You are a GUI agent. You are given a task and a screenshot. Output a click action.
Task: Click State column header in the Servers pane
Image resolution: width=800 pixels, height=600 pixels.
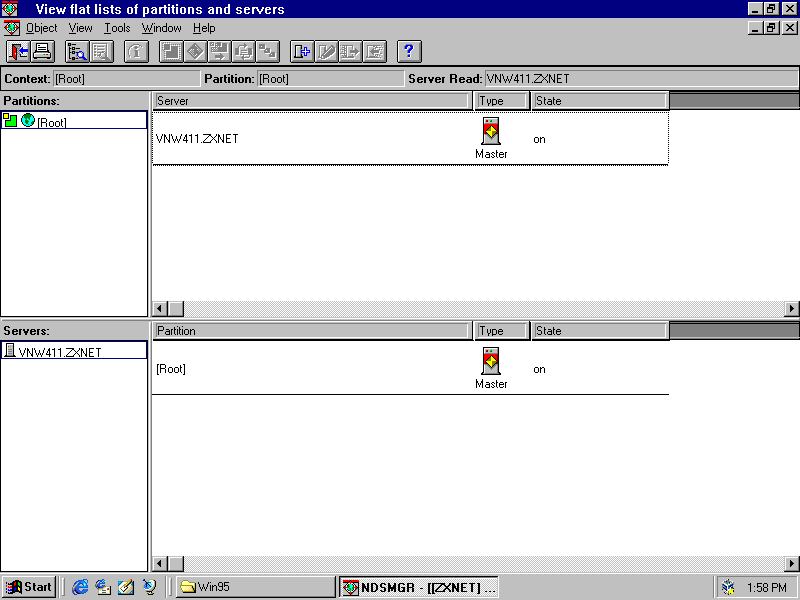600,331
